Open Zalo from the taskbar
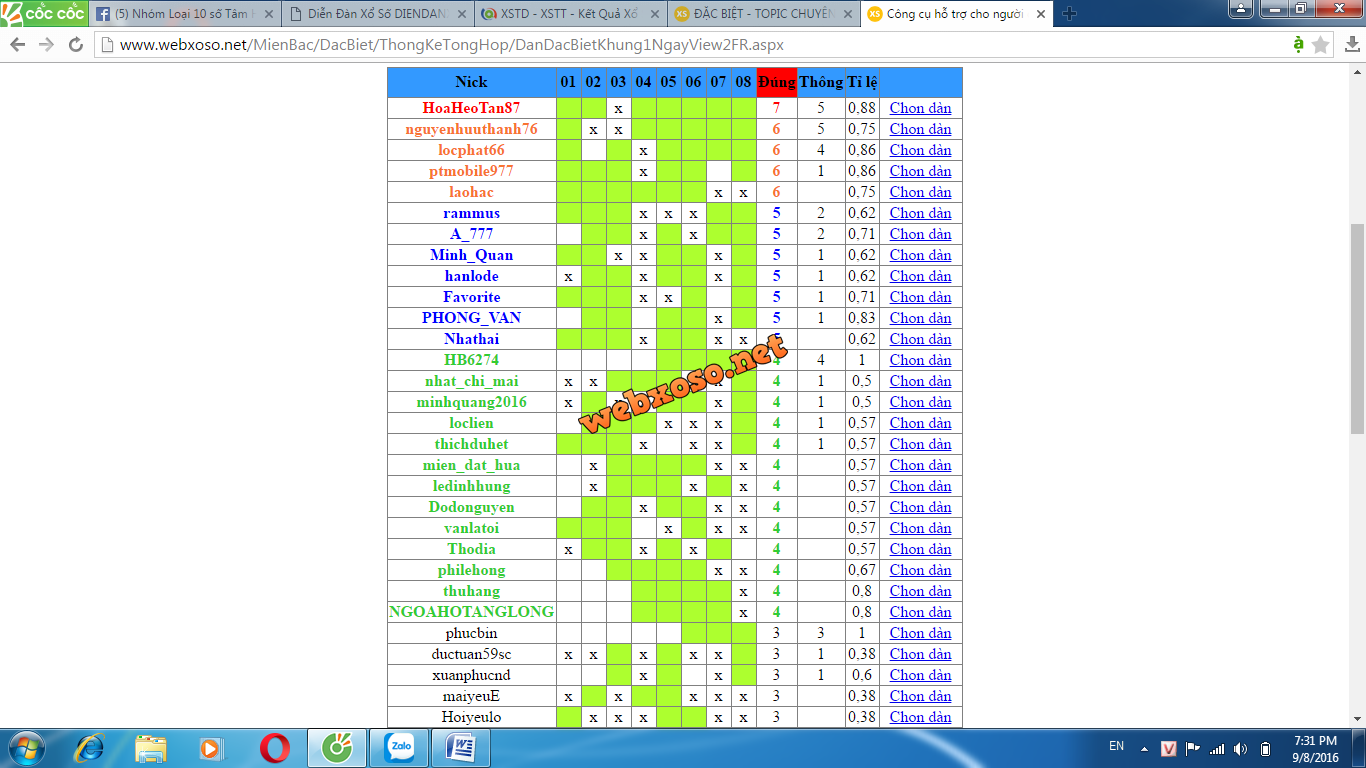 399,748
